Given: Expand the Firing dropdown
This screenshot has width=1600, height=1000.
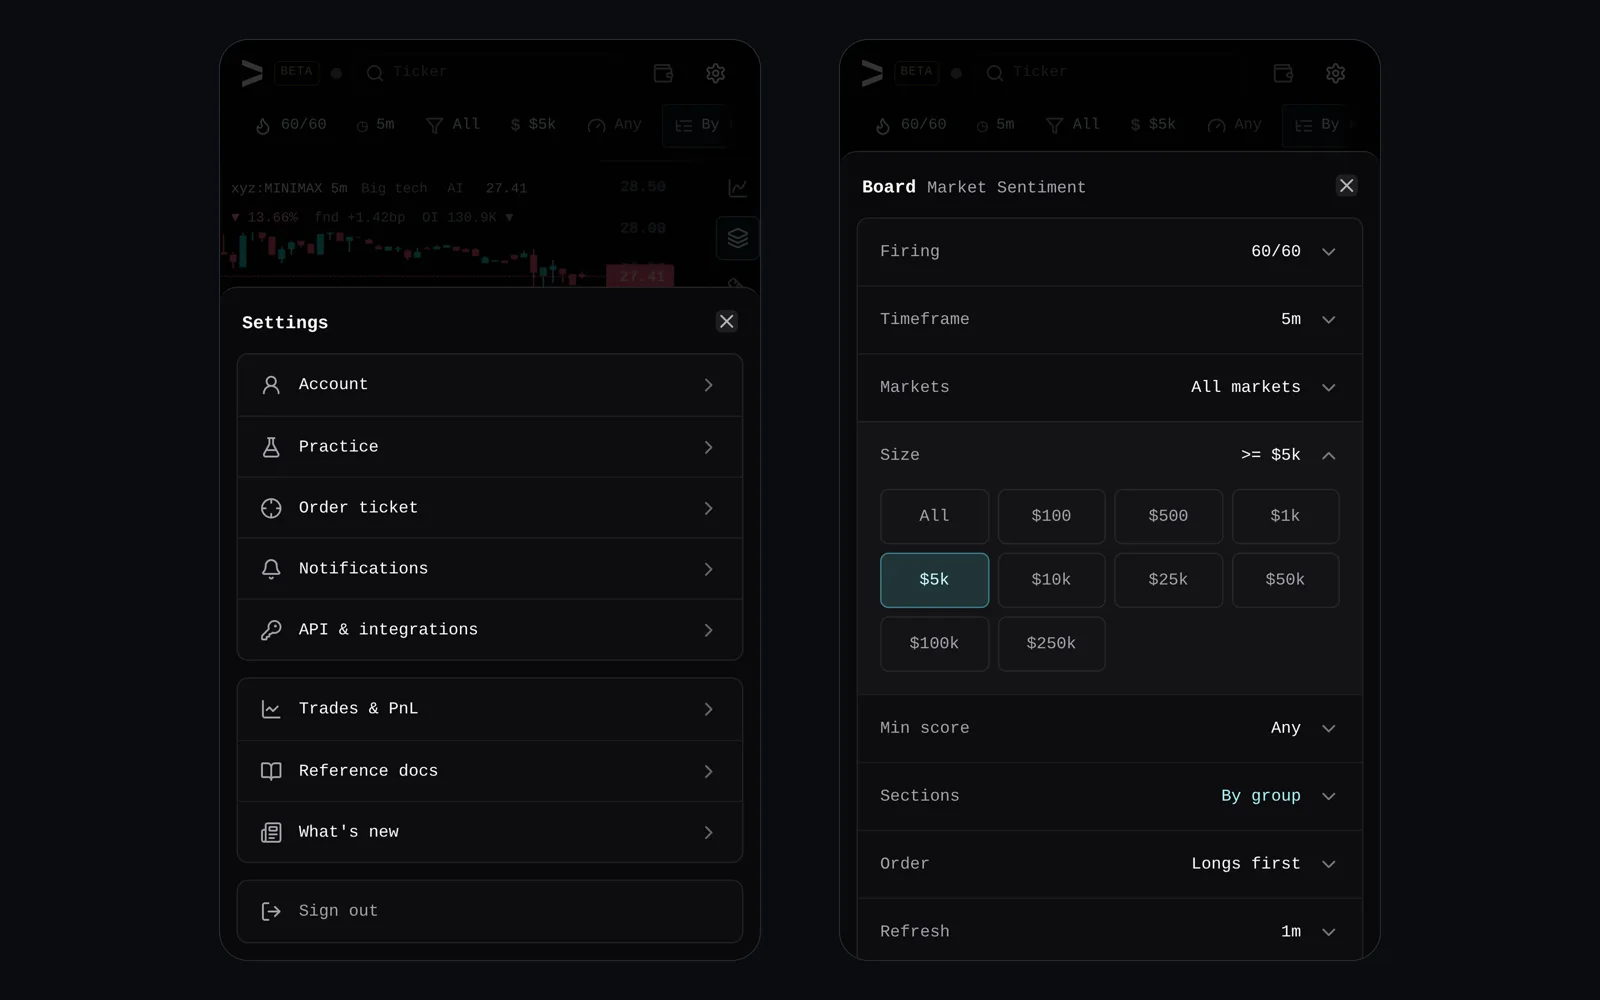Looking at the screenshot, I should (x=1110, y=252).
